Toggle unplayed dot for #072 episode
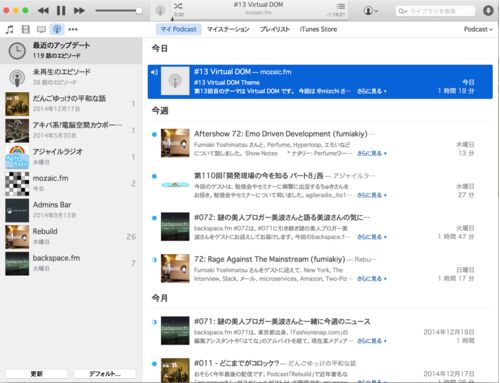The height and width of the screenshot is (383, 500). pyautogui.click(x=154, y=218)
